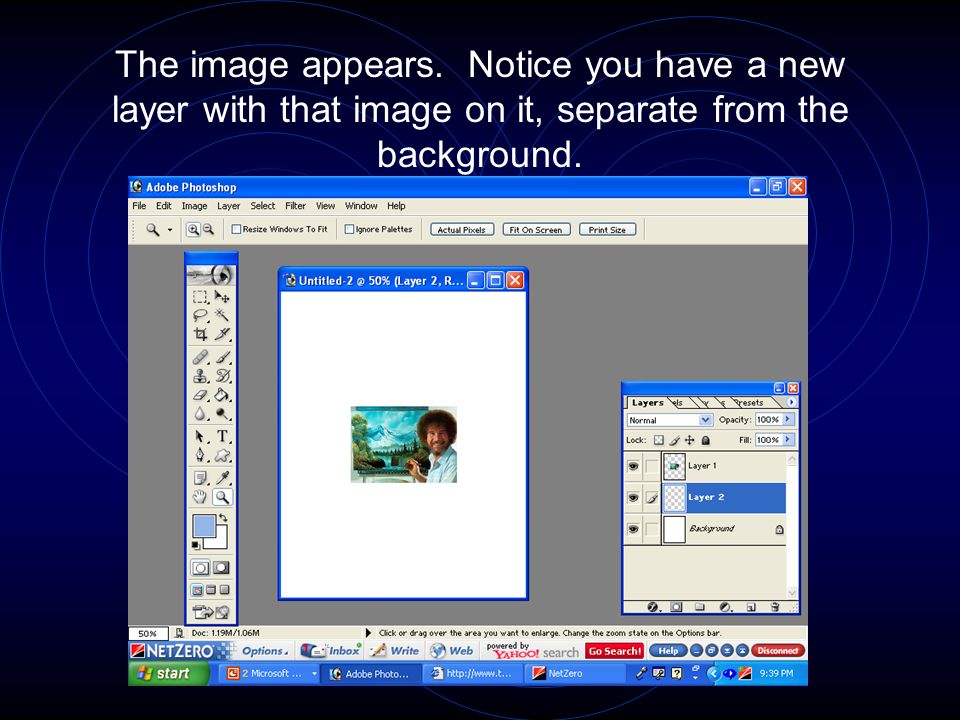
Task: Open the Layer menu
Action: [228, 206]
